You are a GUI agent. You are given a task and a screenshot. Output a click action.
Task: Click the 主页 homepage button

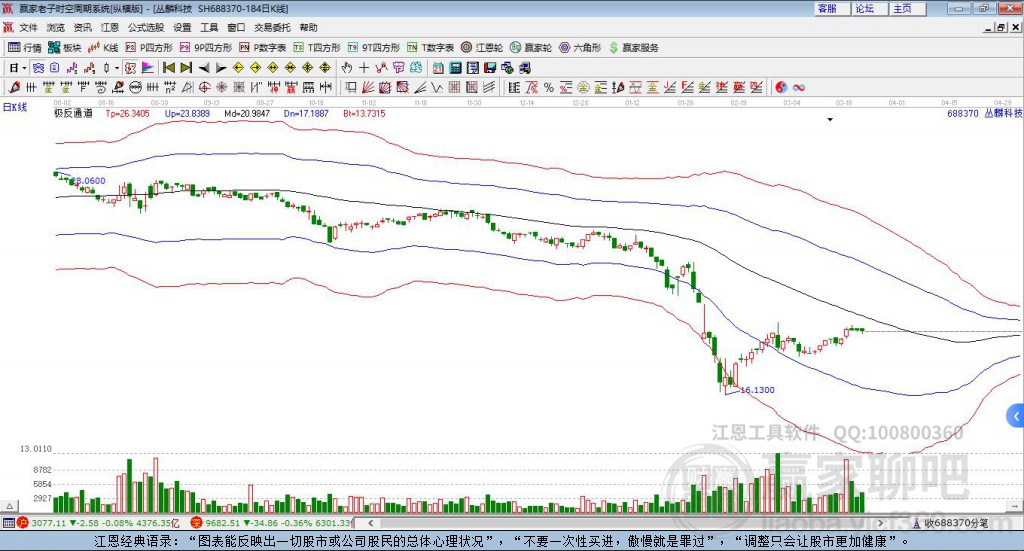(908, 8)
